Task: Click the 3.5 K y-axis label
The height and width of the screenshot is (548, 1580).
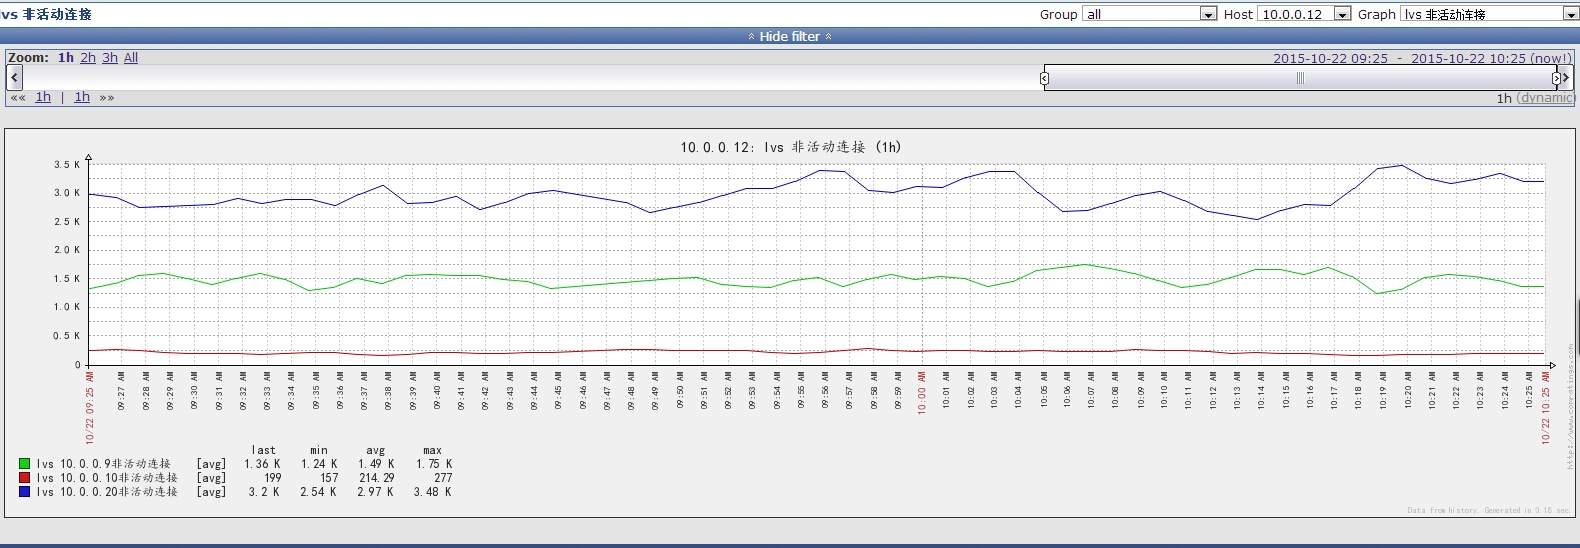Action: coord(67,164)
